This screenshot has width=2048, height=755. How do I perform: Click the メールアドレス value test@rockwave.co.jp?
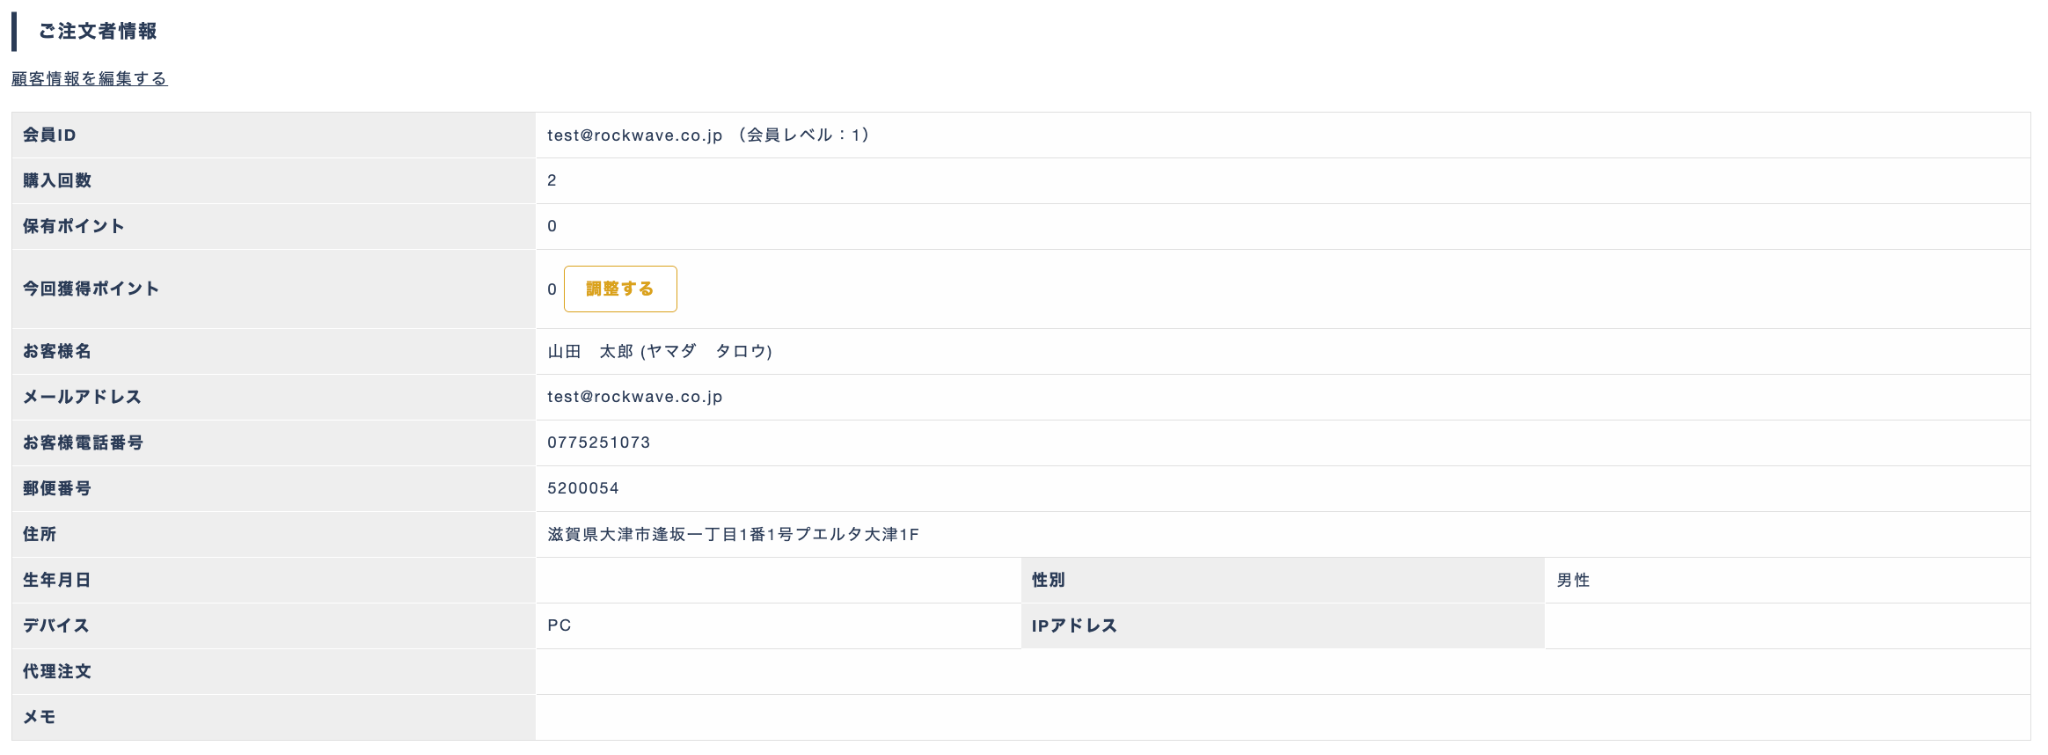tap(634, 397)
